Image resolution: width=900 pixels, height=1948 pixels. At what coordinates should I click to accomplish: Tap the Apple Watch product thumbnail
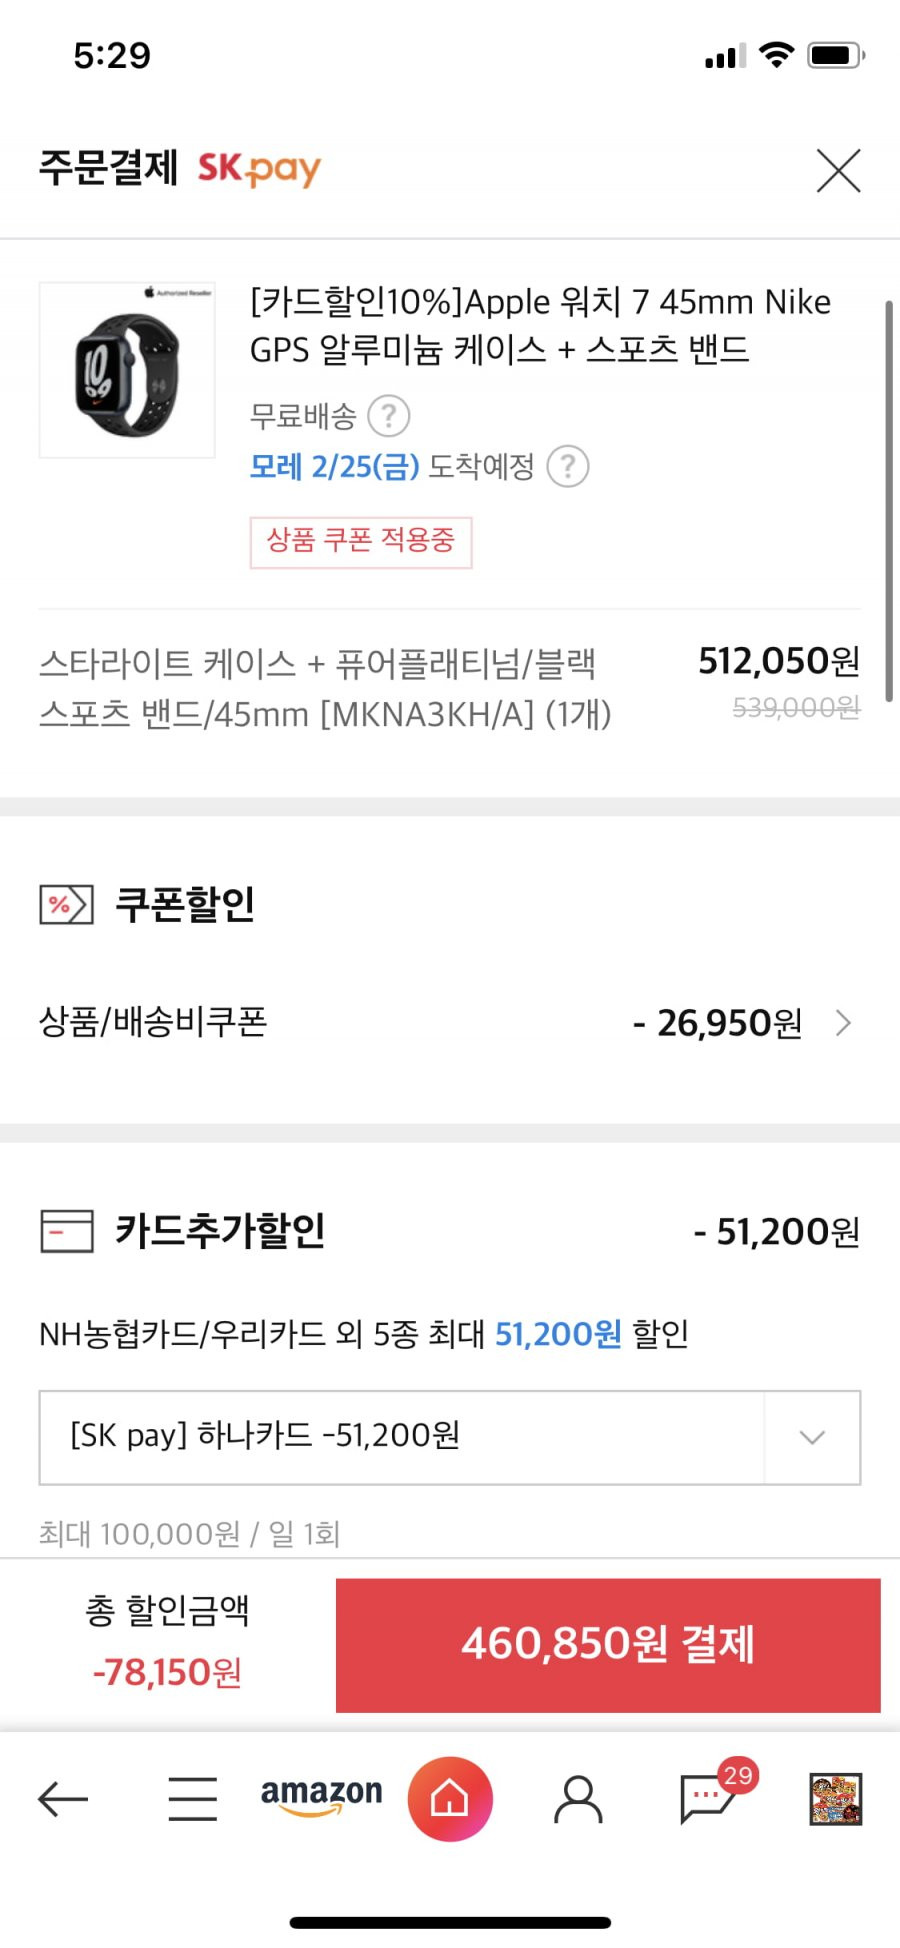click(x=127, y=370)
